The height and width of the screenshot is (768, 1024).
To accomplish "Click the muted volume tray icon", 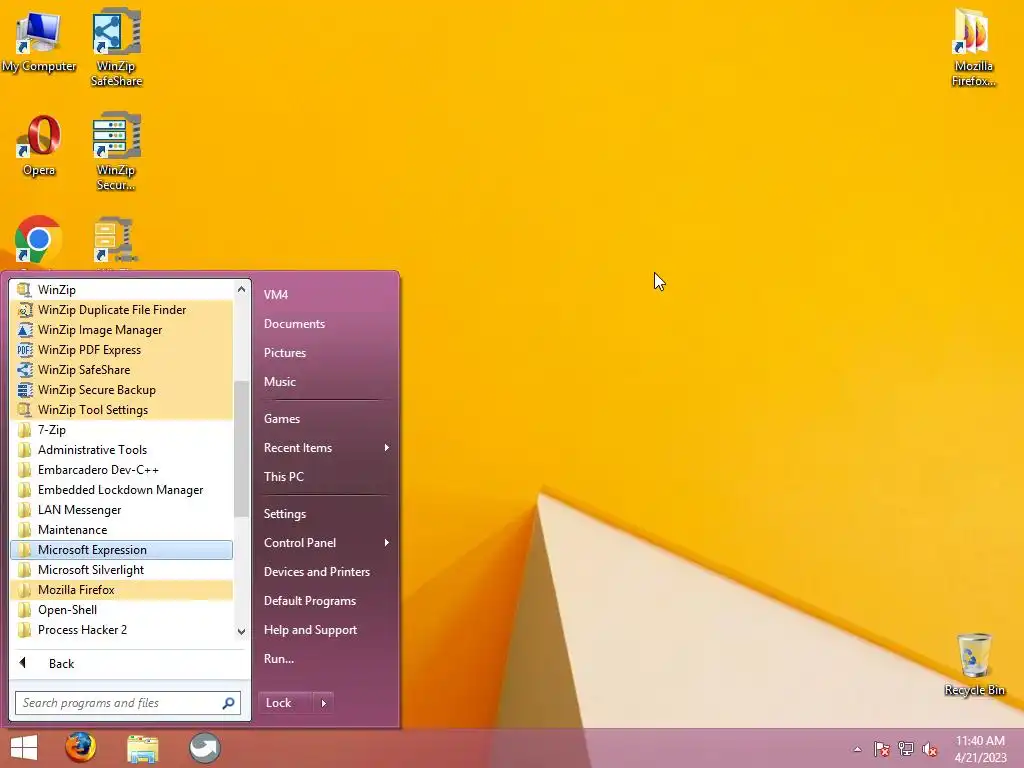I will pyautogui.click(x=930, y=749).
